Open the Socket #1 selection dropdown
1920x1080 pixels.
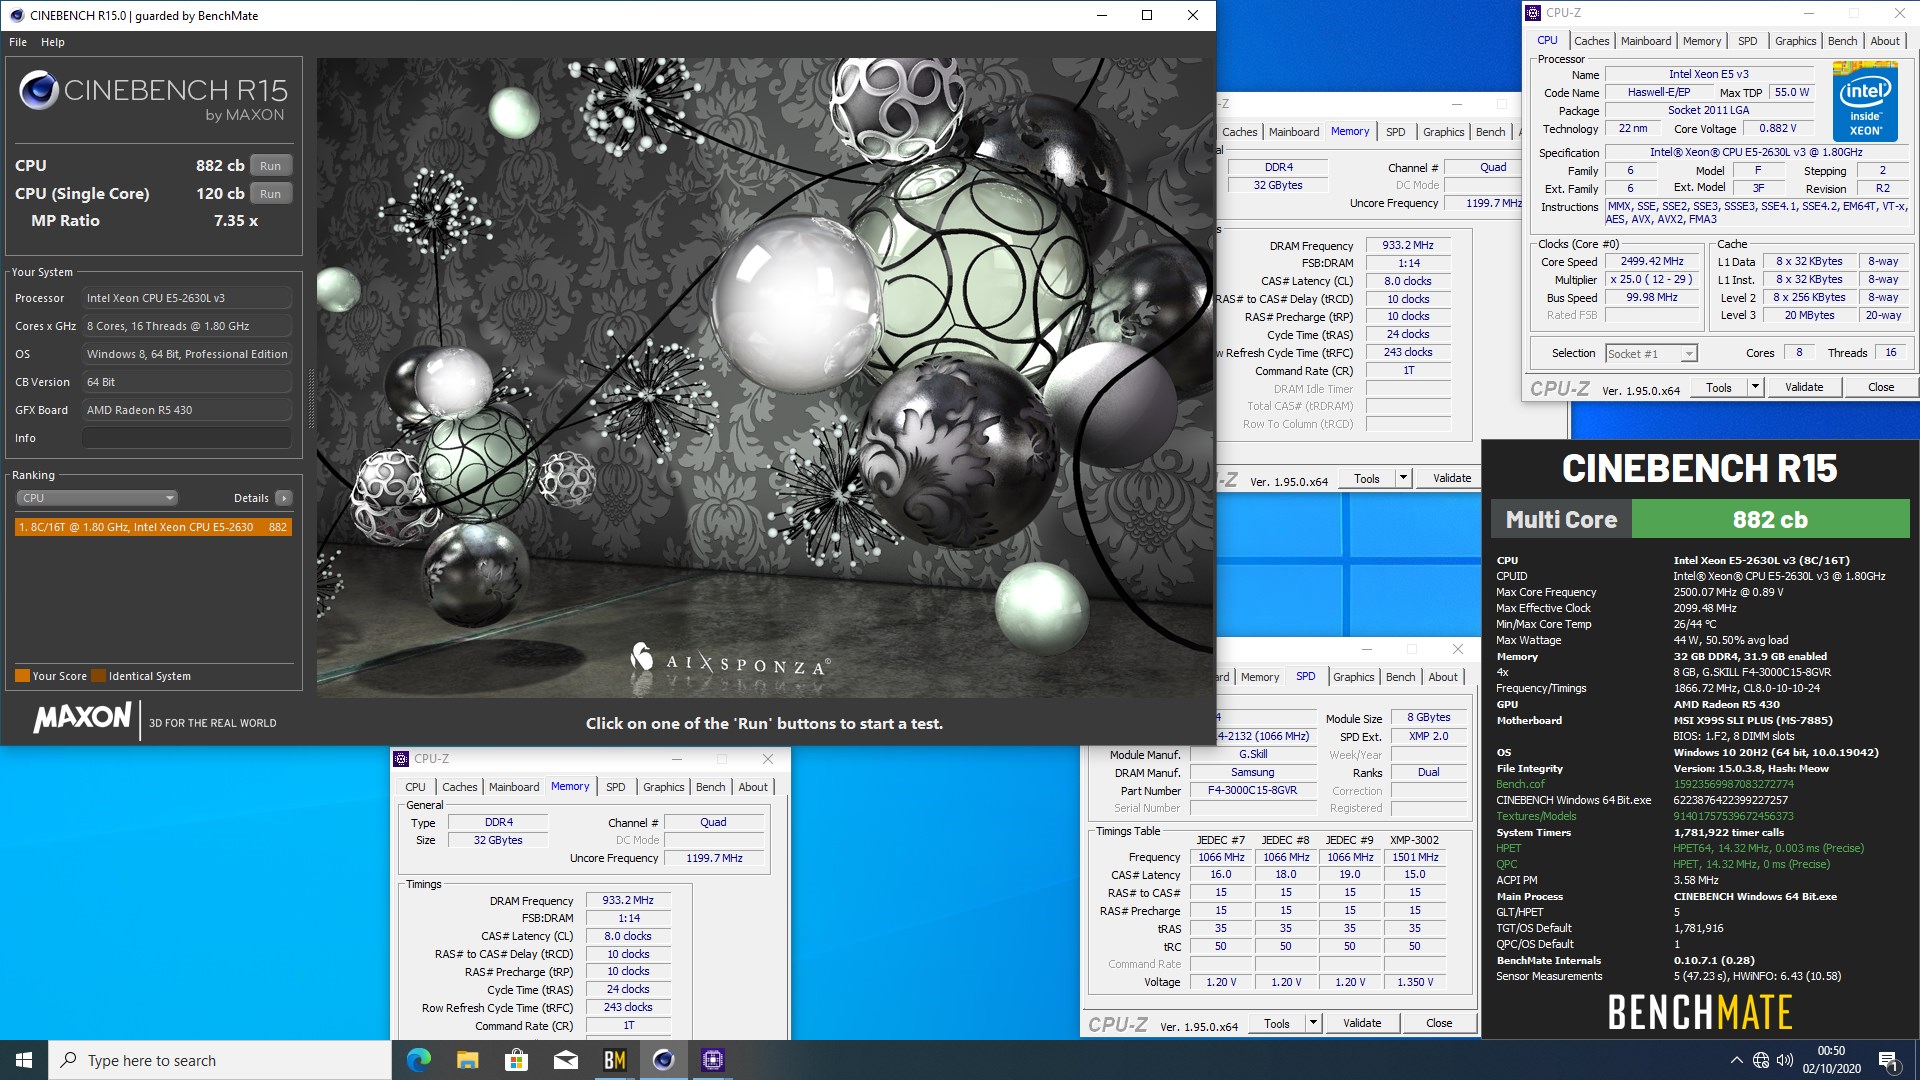point(1651,353)
